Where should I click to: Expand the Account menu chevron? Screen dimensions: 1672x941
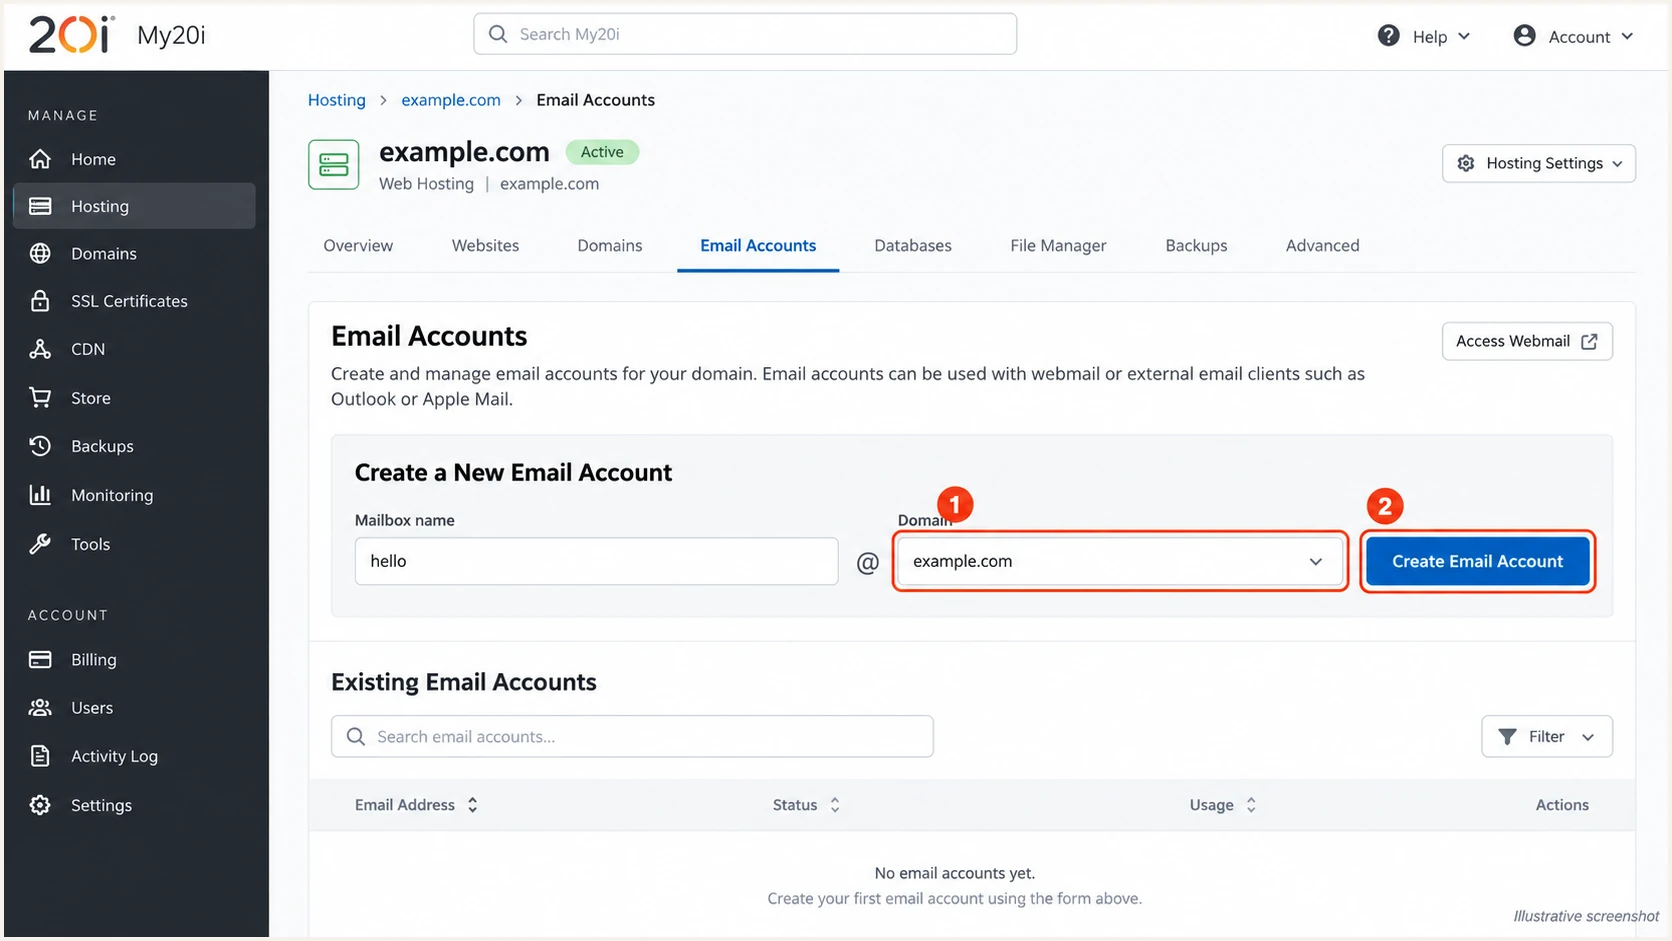click(1627, 37)
